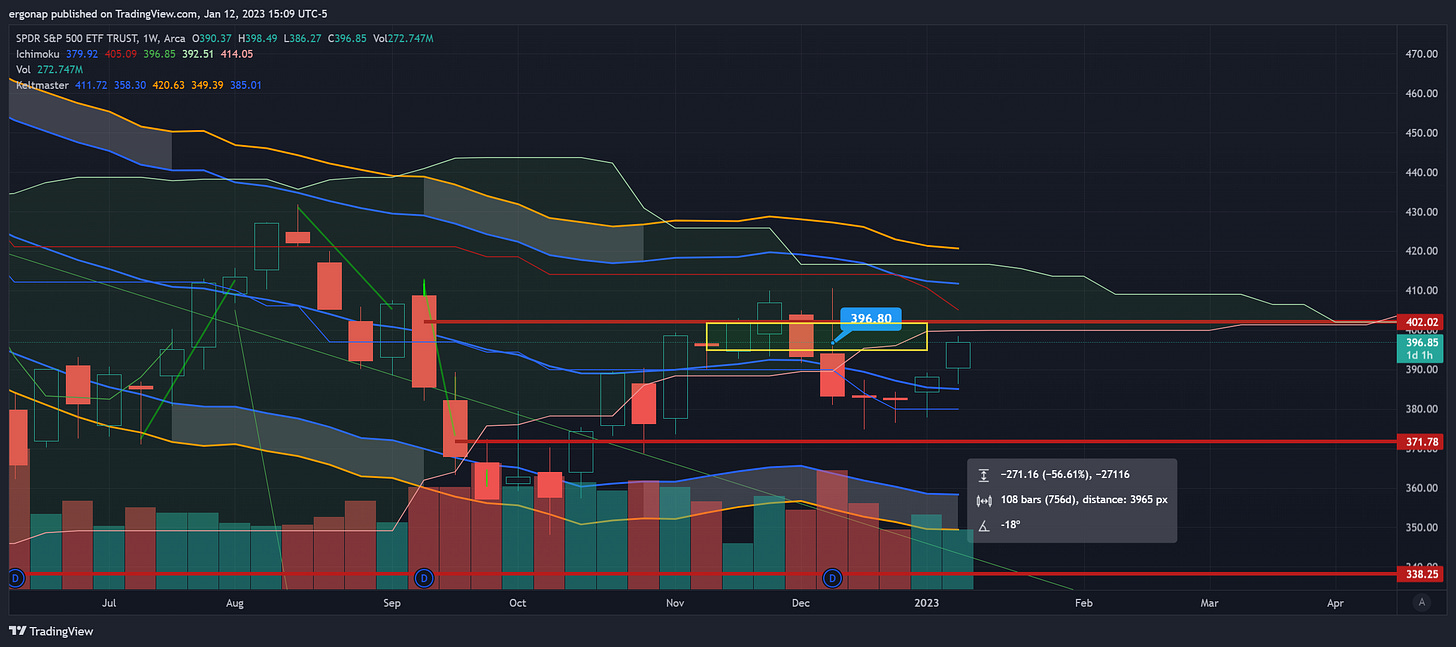
Task: Click Keltmaster value 411.72
Action: [93, 86]
